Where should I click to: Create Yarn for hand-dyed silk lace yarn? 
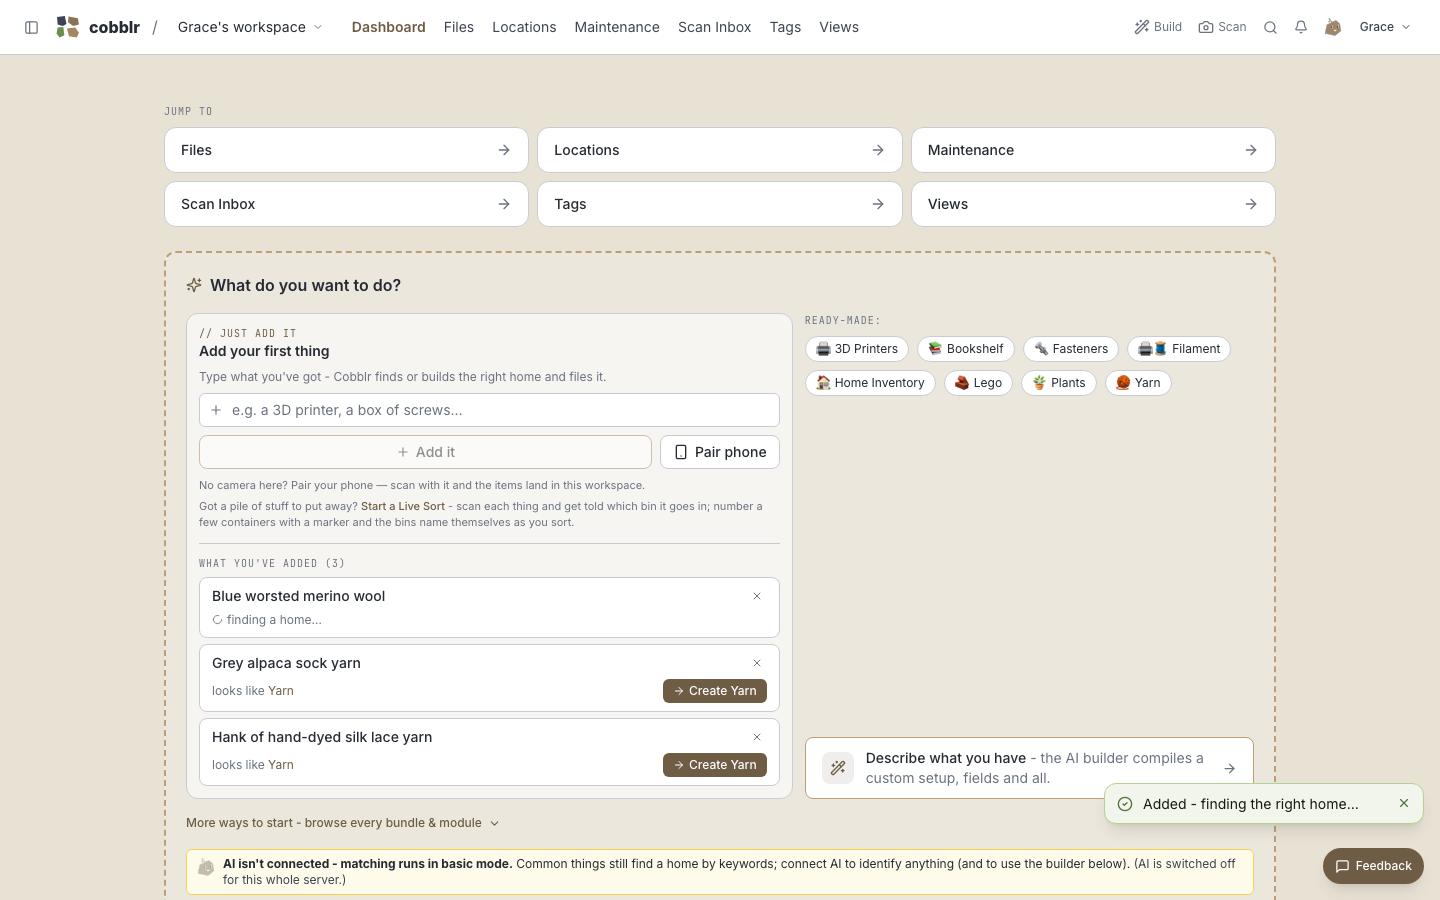pyautogui.click(x=715, y=765)
